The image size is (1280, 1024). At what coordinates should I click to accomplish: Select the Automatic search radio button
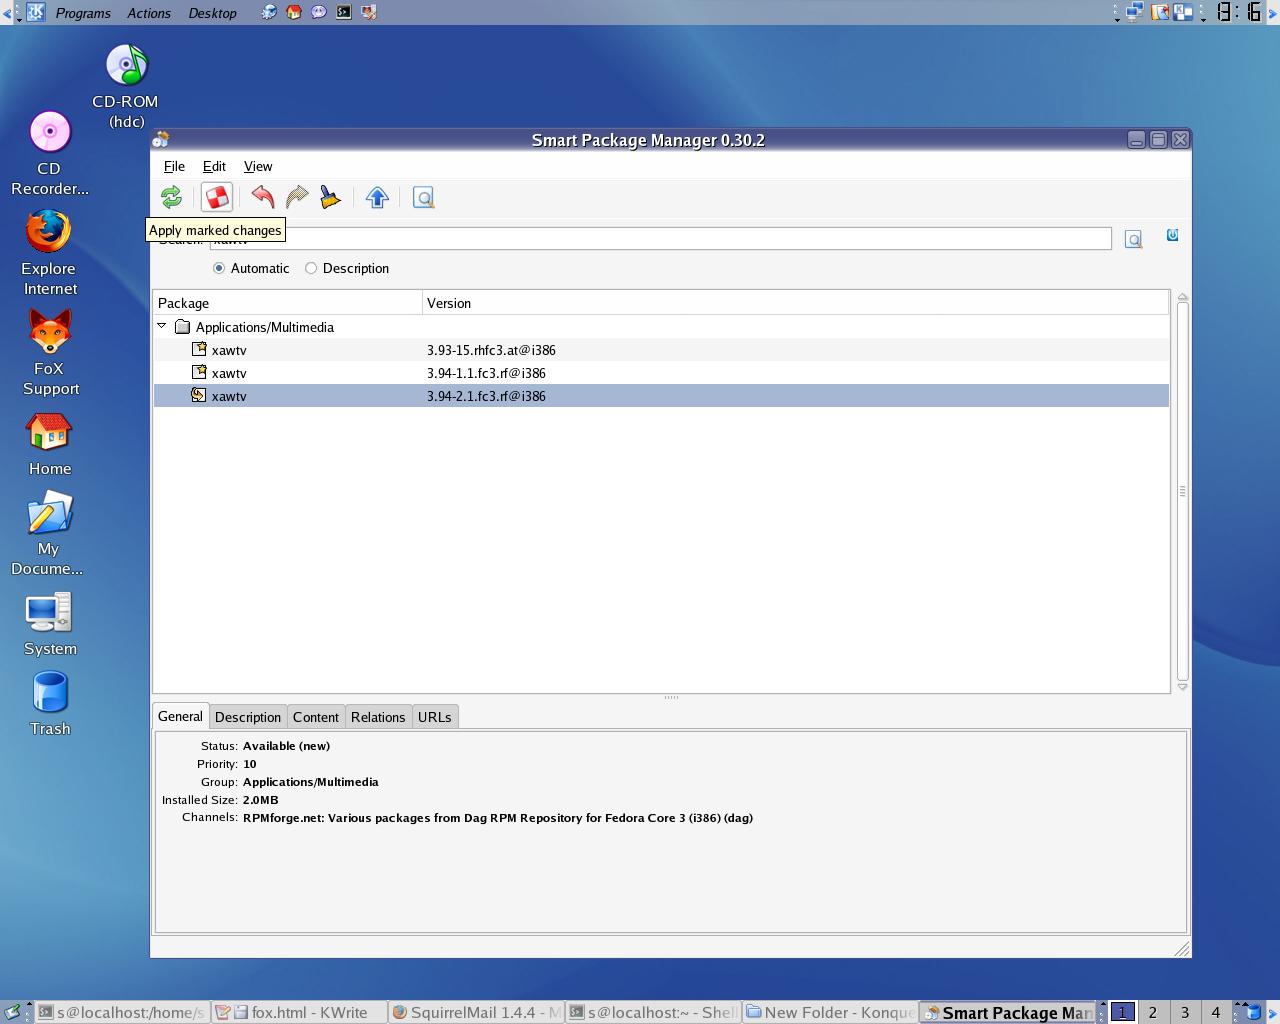(219, 268)
